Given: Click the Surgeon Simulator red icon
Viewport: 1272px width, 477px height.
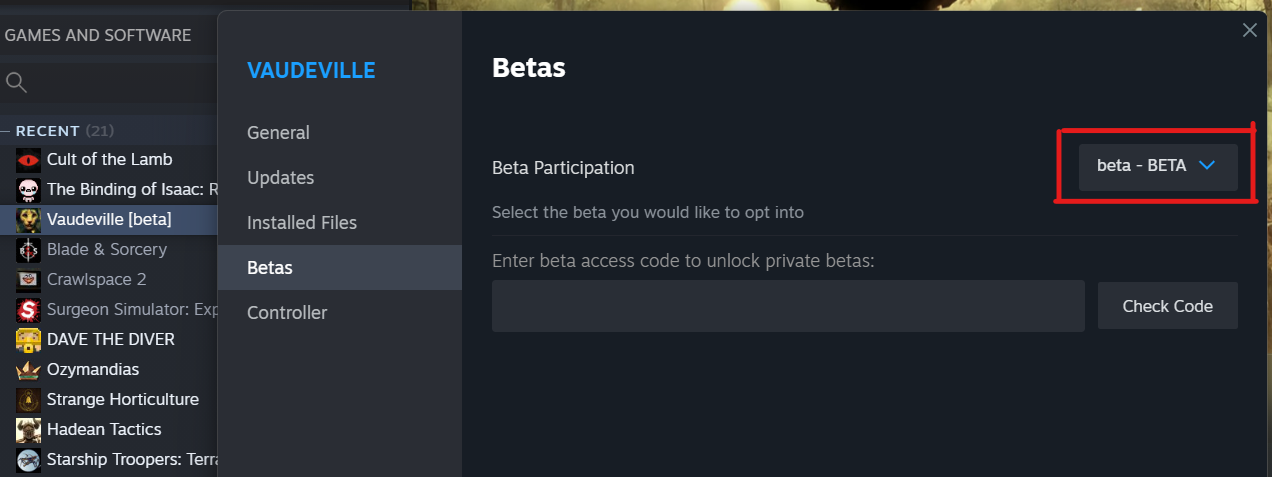Looking at the screenshot, I should click(29, 309).
